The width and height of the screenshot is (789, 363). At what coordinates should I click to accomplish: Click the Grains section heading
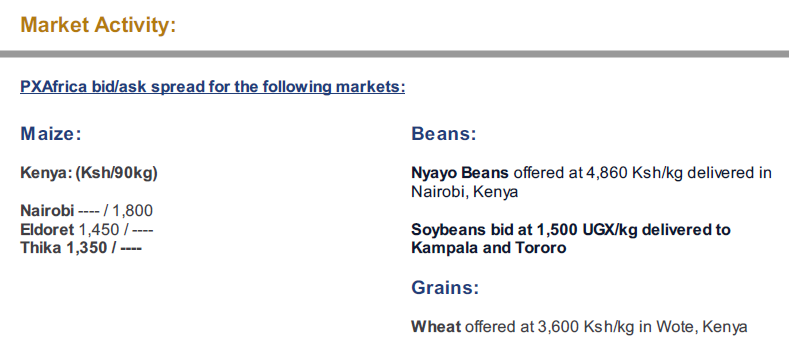(445, 288)
